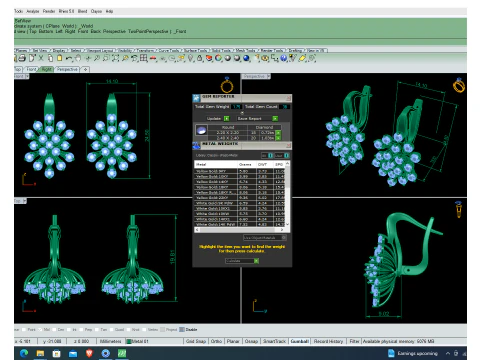
Task: Open Microsoft Edge from taskbar
Action: click(x=24, y=353)
